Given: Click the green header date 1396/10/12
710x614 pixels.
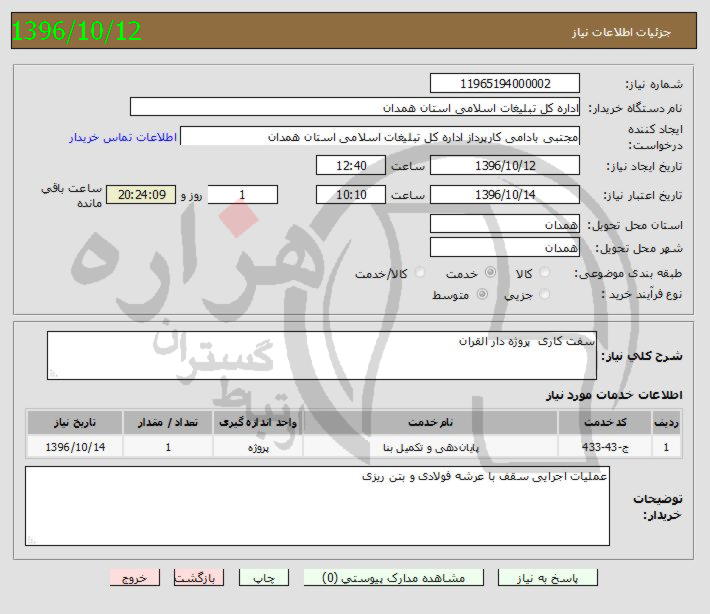Looking at the screenshot, I should pos(77,31).
